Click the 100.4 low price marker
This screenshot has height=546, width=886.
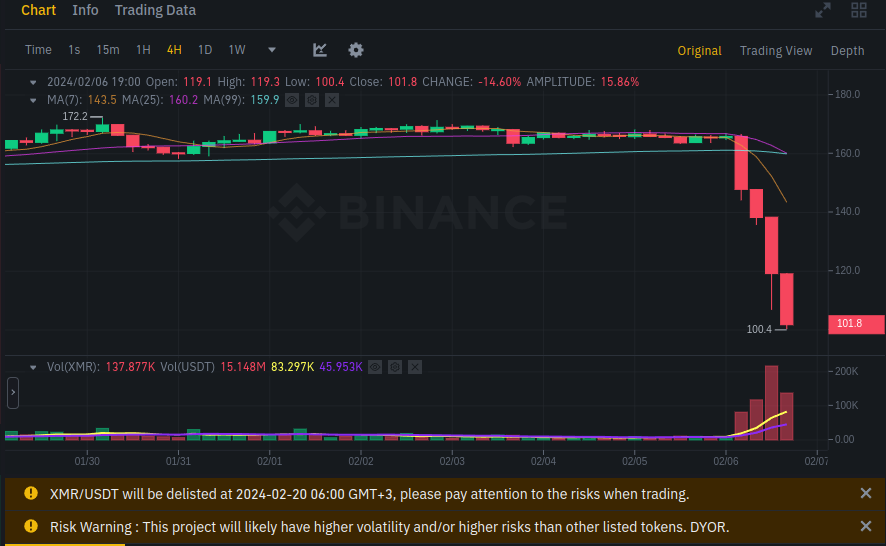tap(759, 329)
